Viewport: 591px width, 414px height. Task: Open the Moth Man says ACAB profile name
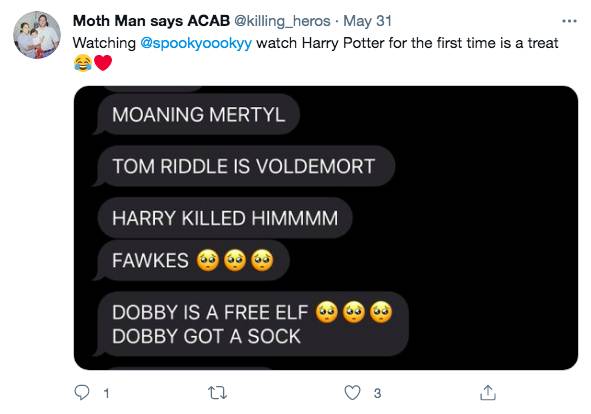[151, 21]
